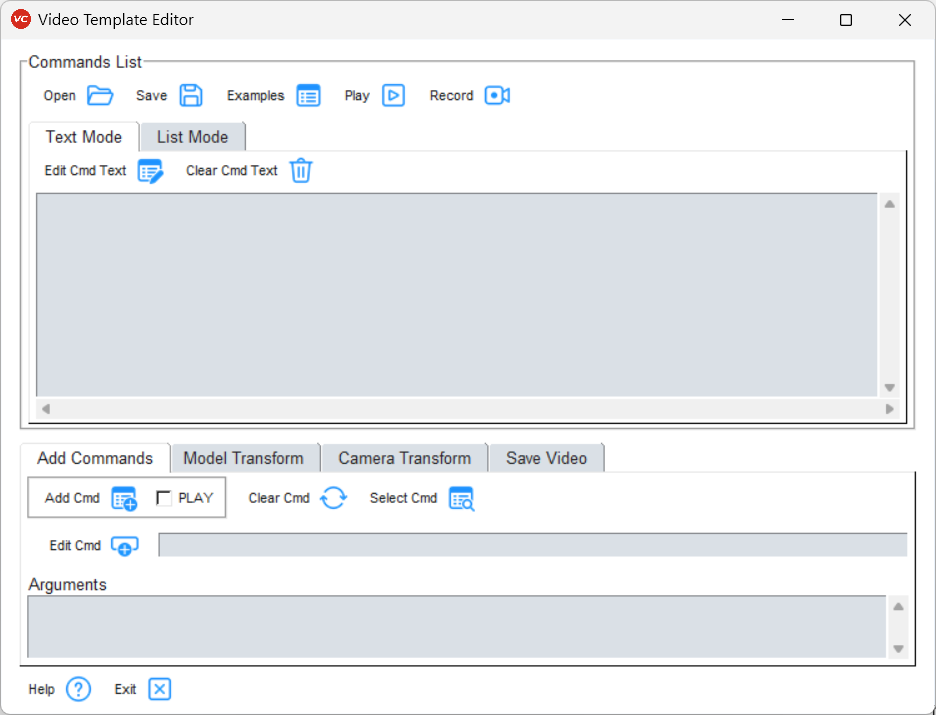Click the Edit Cmd Text icon
This screenshot has height=715, width=936.
point(150,170)
